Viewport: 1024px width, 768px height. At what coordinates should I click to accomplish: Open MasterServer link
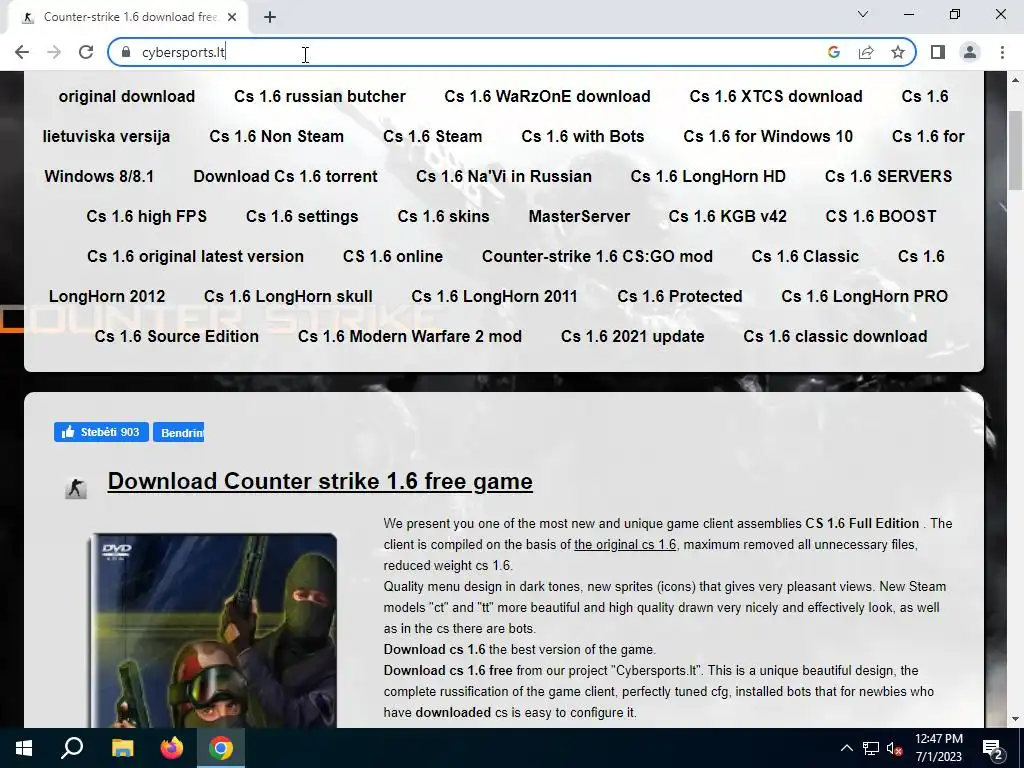(579, 216)
